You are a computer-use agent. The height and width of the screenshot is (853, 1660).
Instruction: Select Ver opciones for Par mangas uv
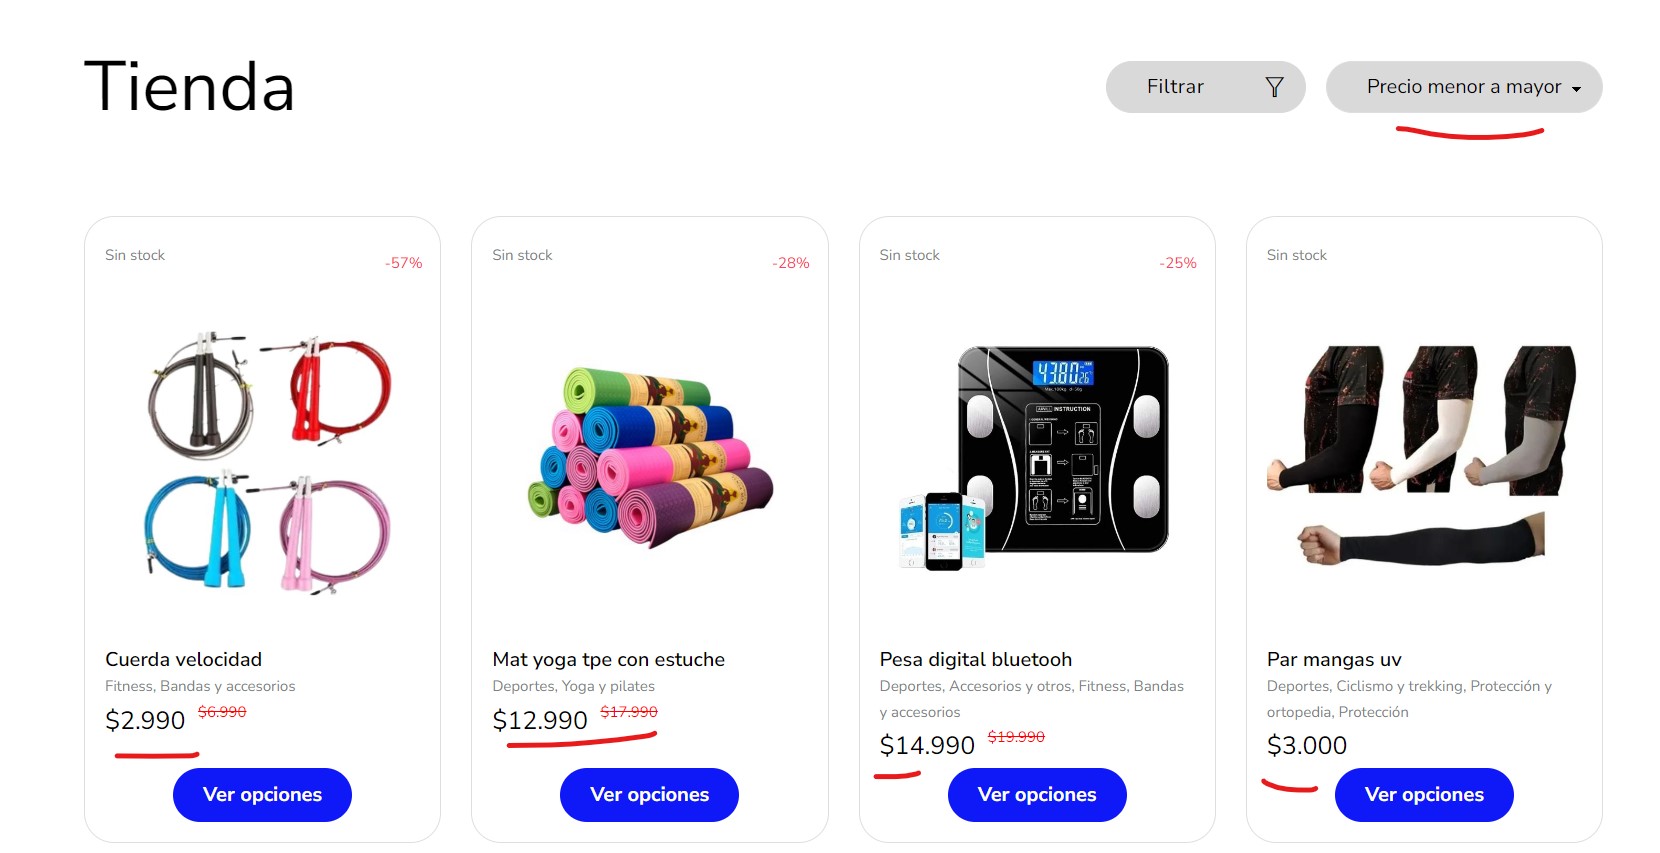[x=1424, y=795]
